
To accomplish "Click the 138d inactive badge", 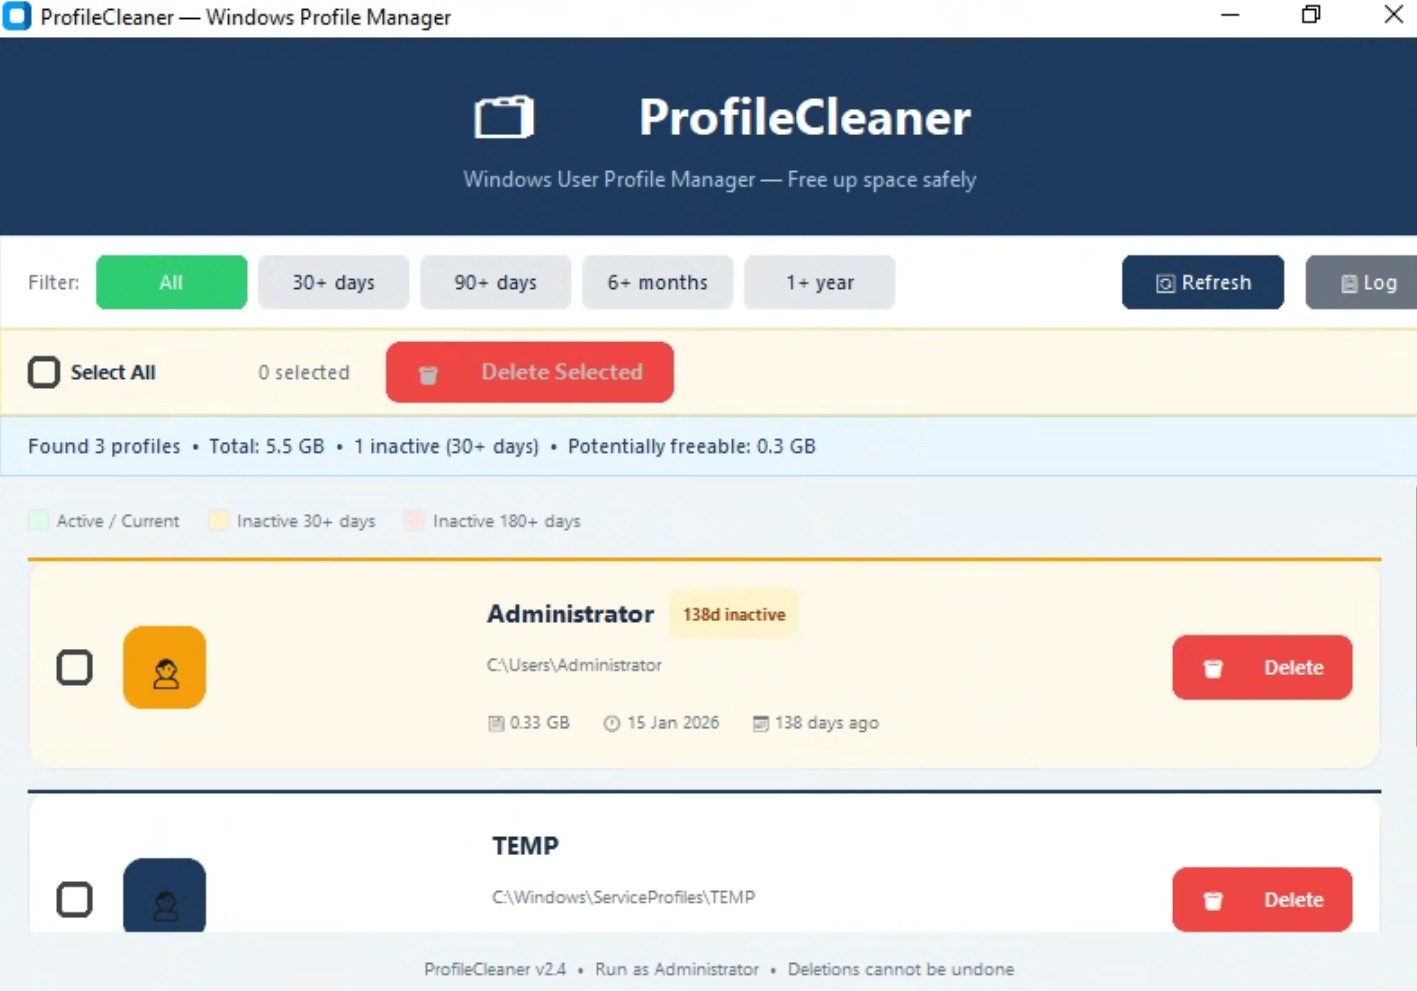I will coord(734,614).
